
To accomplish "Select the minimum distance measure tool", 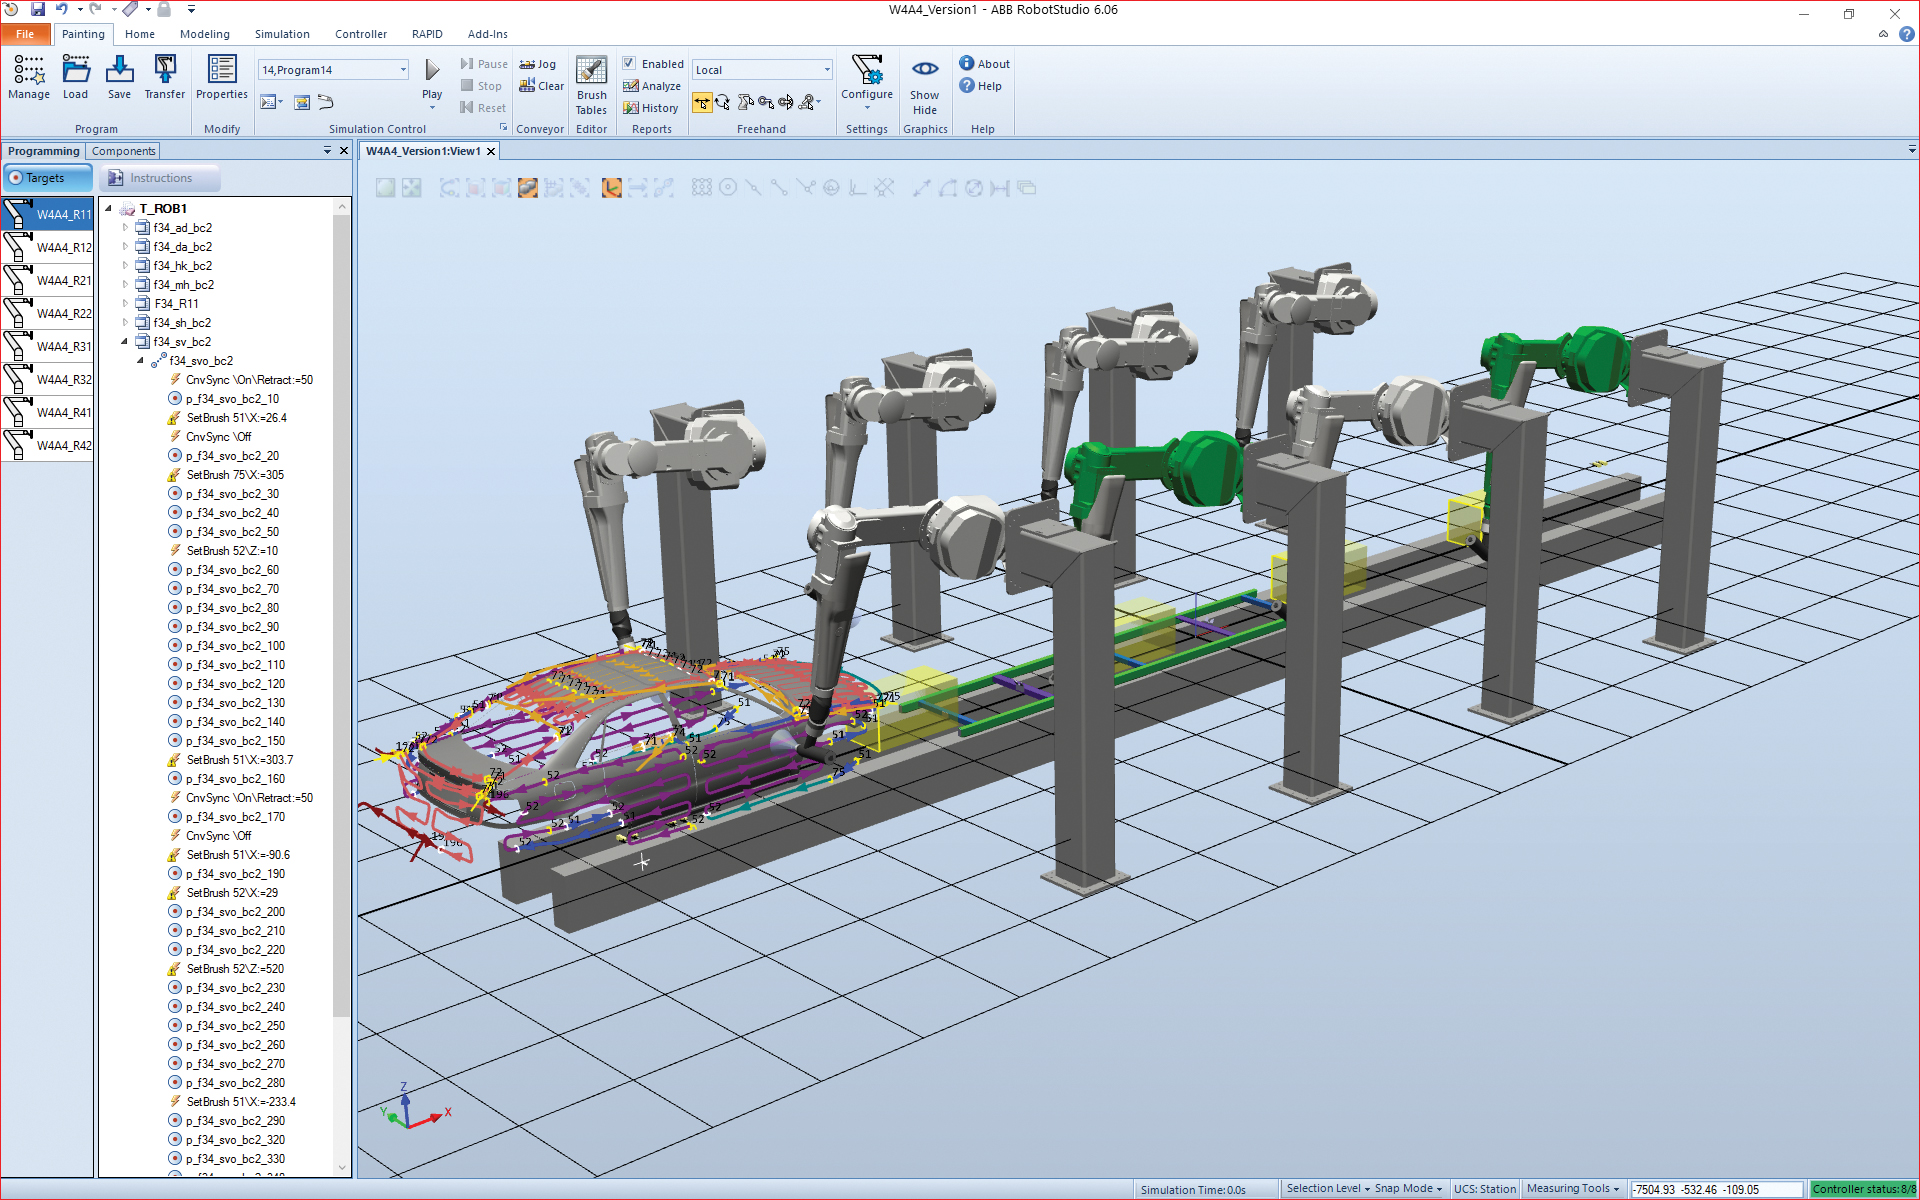I will point(1000,188).
